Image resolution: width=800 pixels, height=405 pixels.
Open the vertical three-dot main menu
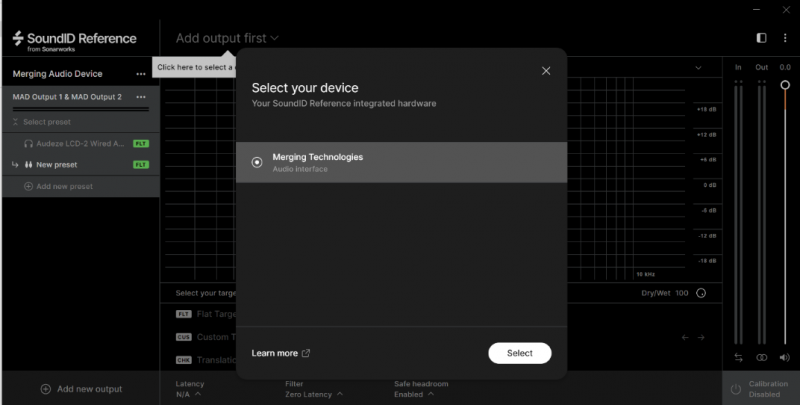(x=785, y=38)
